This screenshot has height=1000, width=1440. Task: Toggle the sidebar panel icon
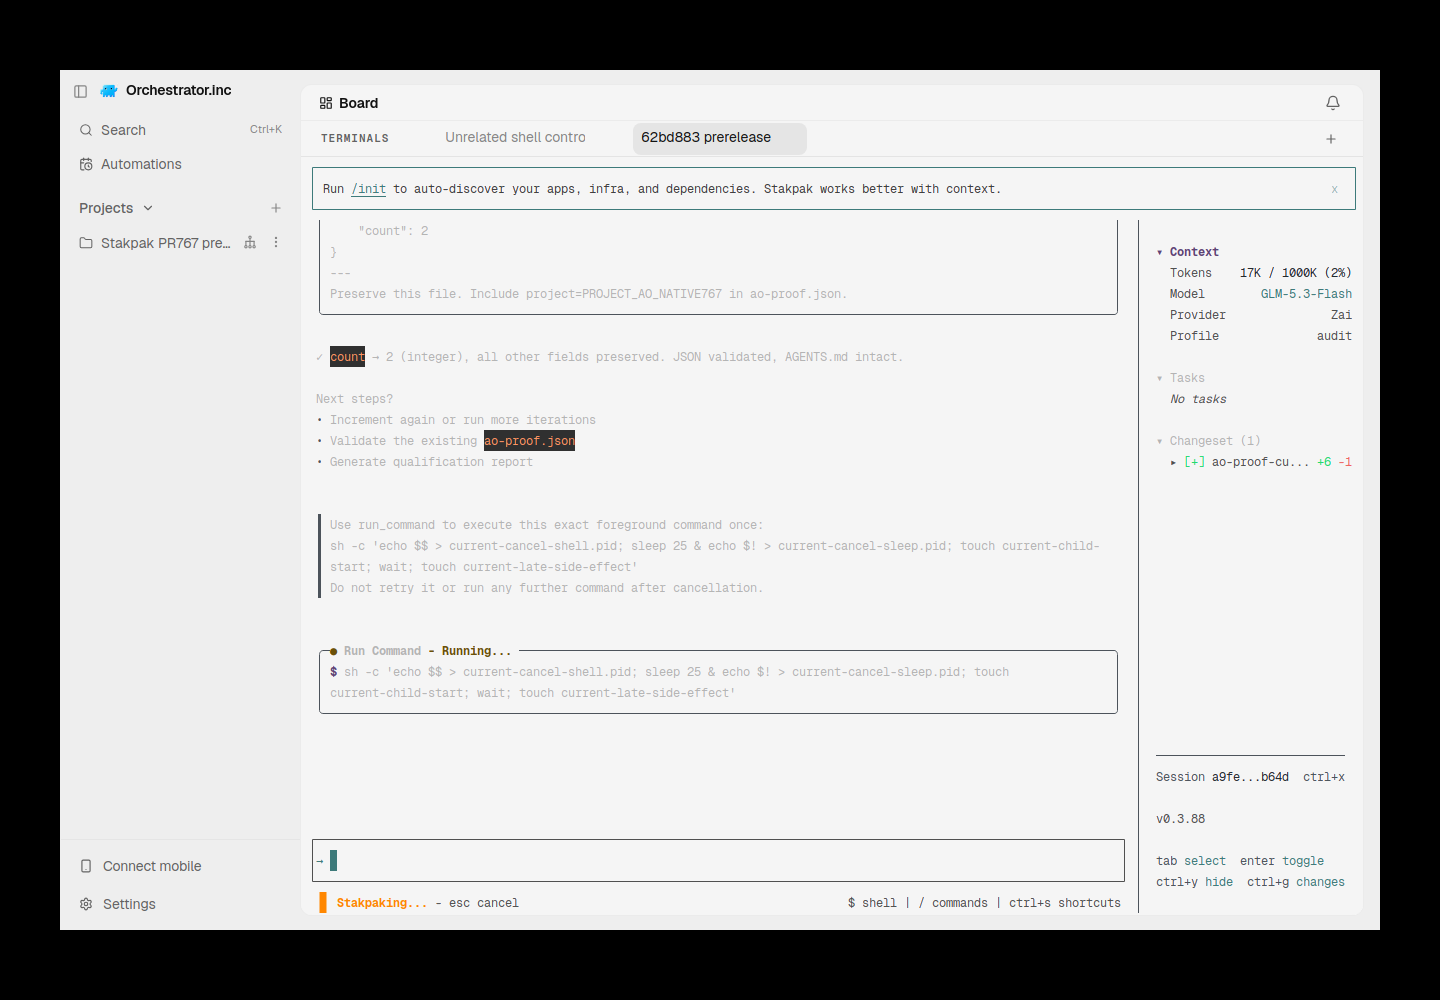(81, 91)
